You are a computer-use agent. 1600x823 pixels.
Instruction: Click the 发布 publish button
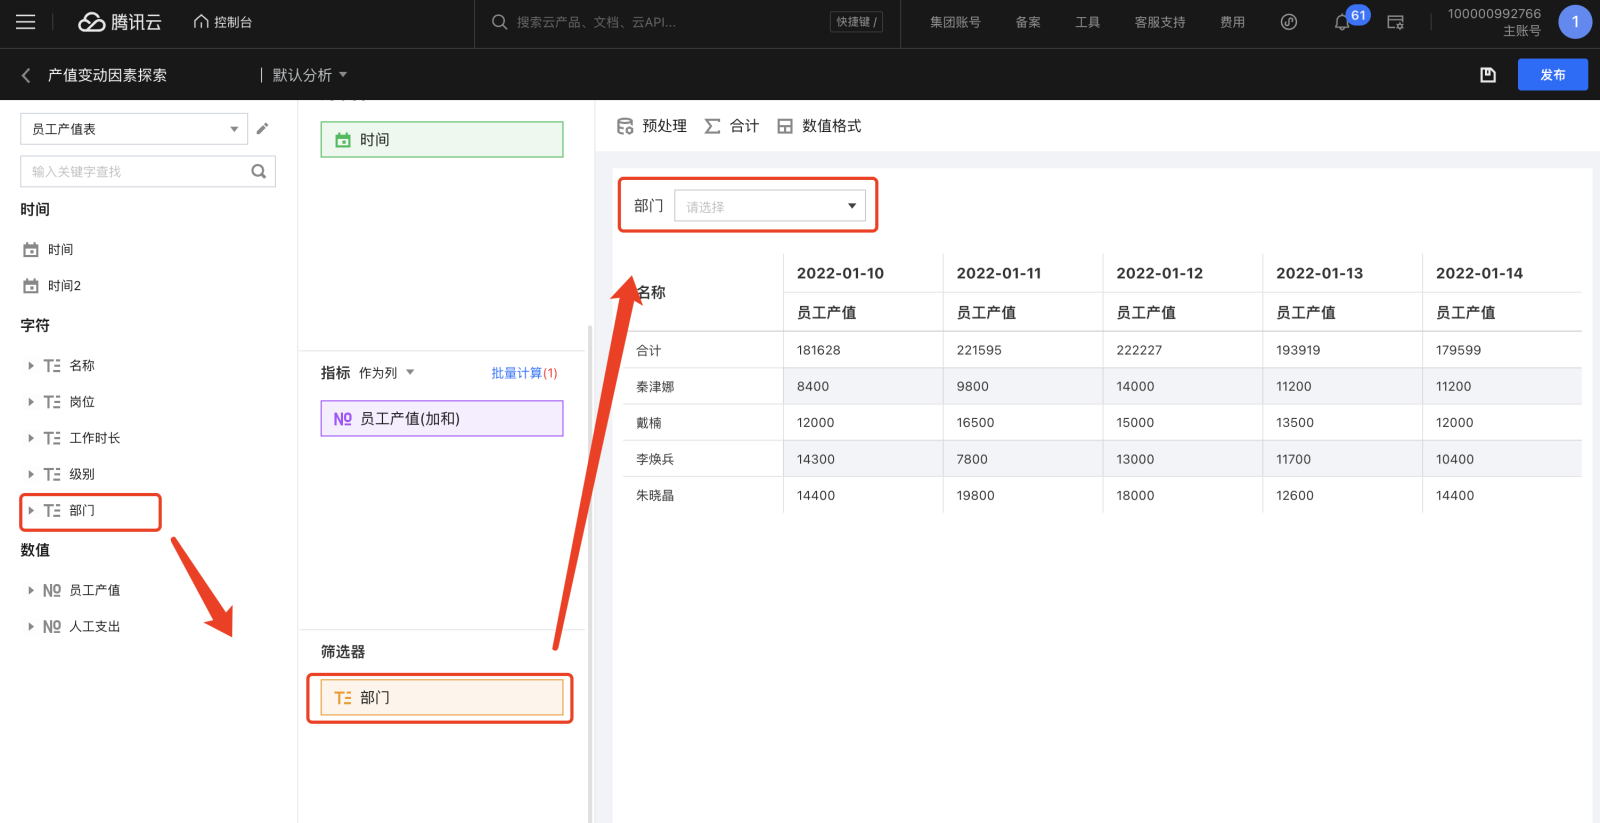[1552, 75]
